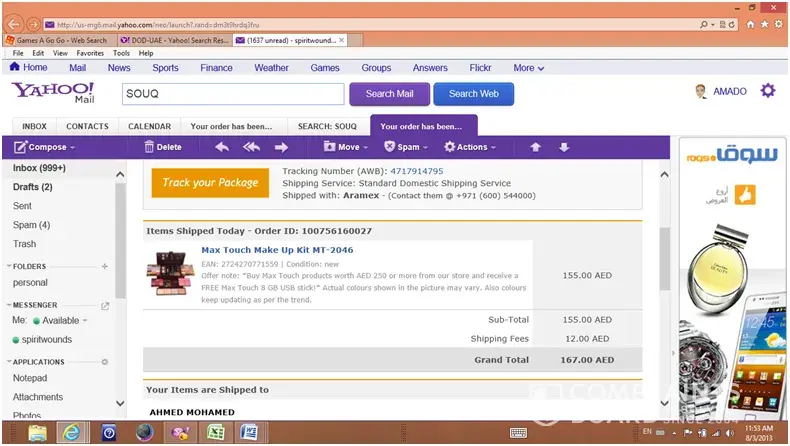The image size is (790, 446).
Task: Switch to the CALENDAR tab
Action: [x=149, y=126]
